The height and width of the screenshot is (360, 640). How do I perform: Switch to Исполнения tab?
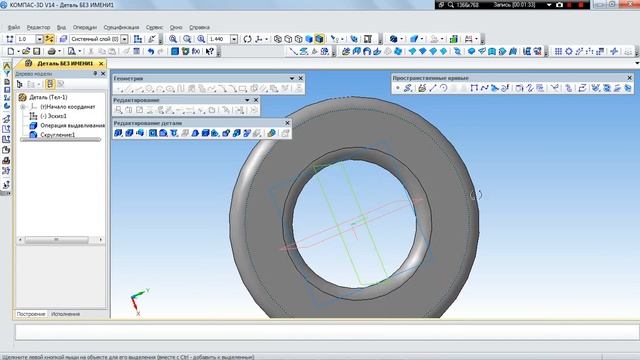[x=65, y=314]
